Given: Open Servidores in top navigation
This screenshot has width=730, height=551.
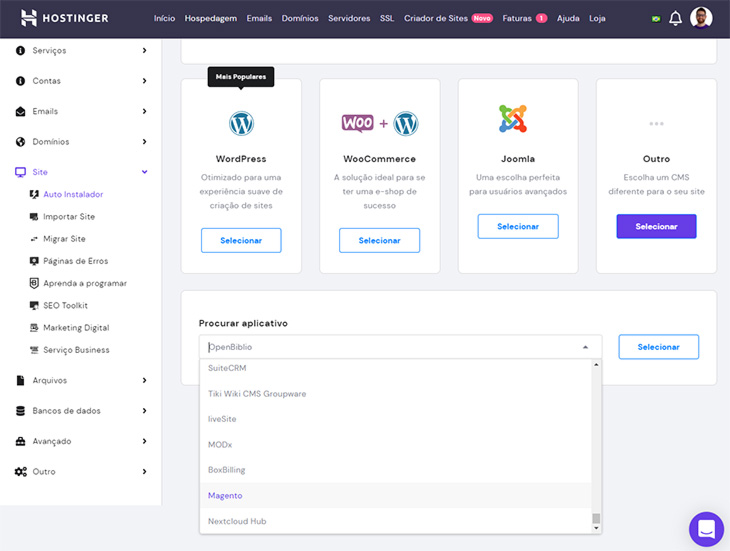Looking at the screenshot, I should point(349,19).
